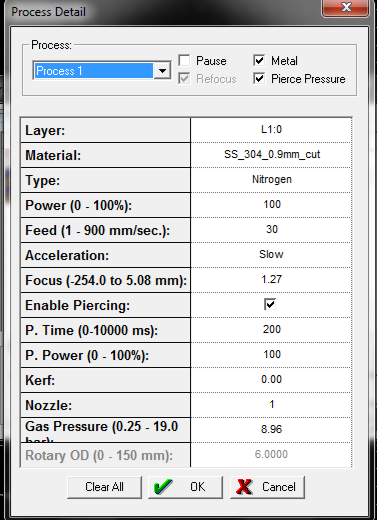
Task: Edit the P. Power value 100
Action: (x=271, y=355)
